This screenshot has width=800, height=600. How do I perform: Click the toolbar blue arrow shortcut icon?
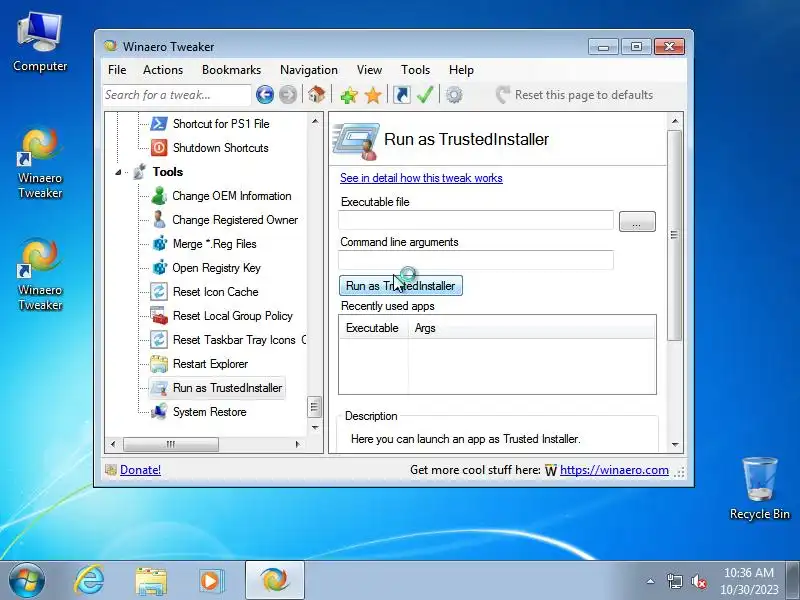pos(402,95)
